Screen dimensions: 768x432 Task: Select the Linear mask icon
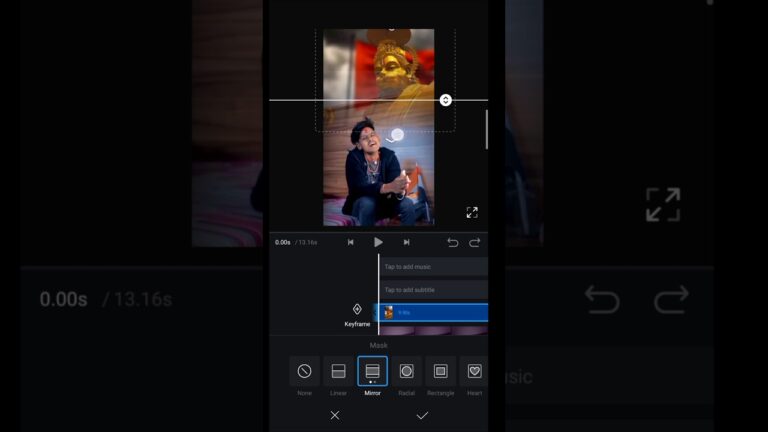[338, 371]
